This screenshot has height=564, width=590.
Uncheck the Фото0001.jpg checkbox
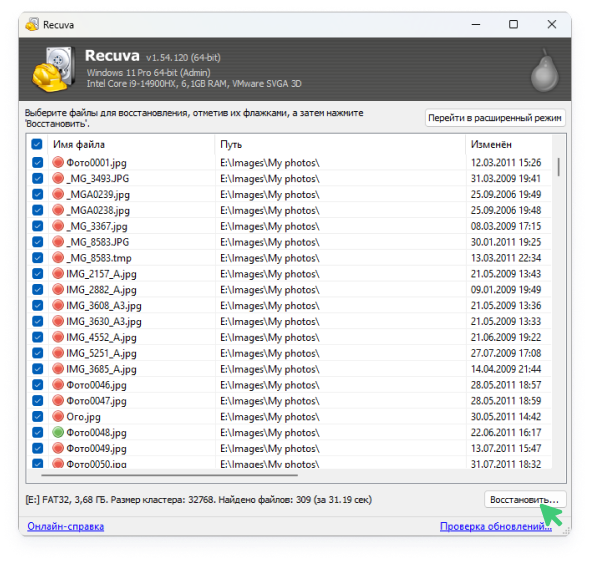(x=38, y=162)
